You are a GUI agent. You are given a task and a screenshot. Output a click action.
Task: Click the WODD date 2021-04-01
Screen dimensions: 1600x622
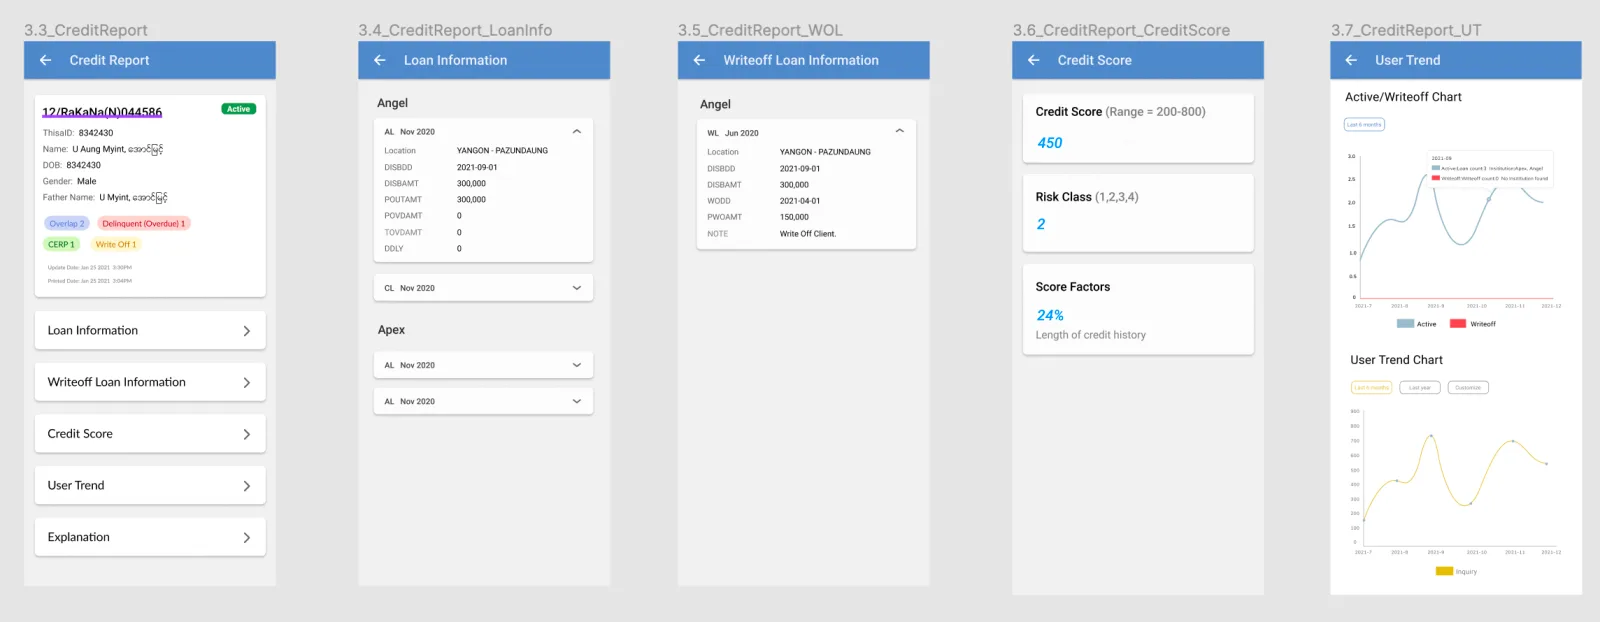(800, 201)
